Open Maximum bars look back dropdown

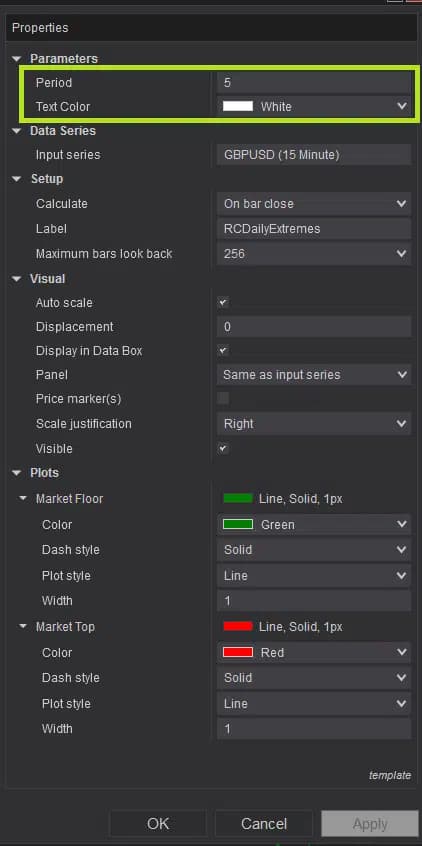point(314,253)
